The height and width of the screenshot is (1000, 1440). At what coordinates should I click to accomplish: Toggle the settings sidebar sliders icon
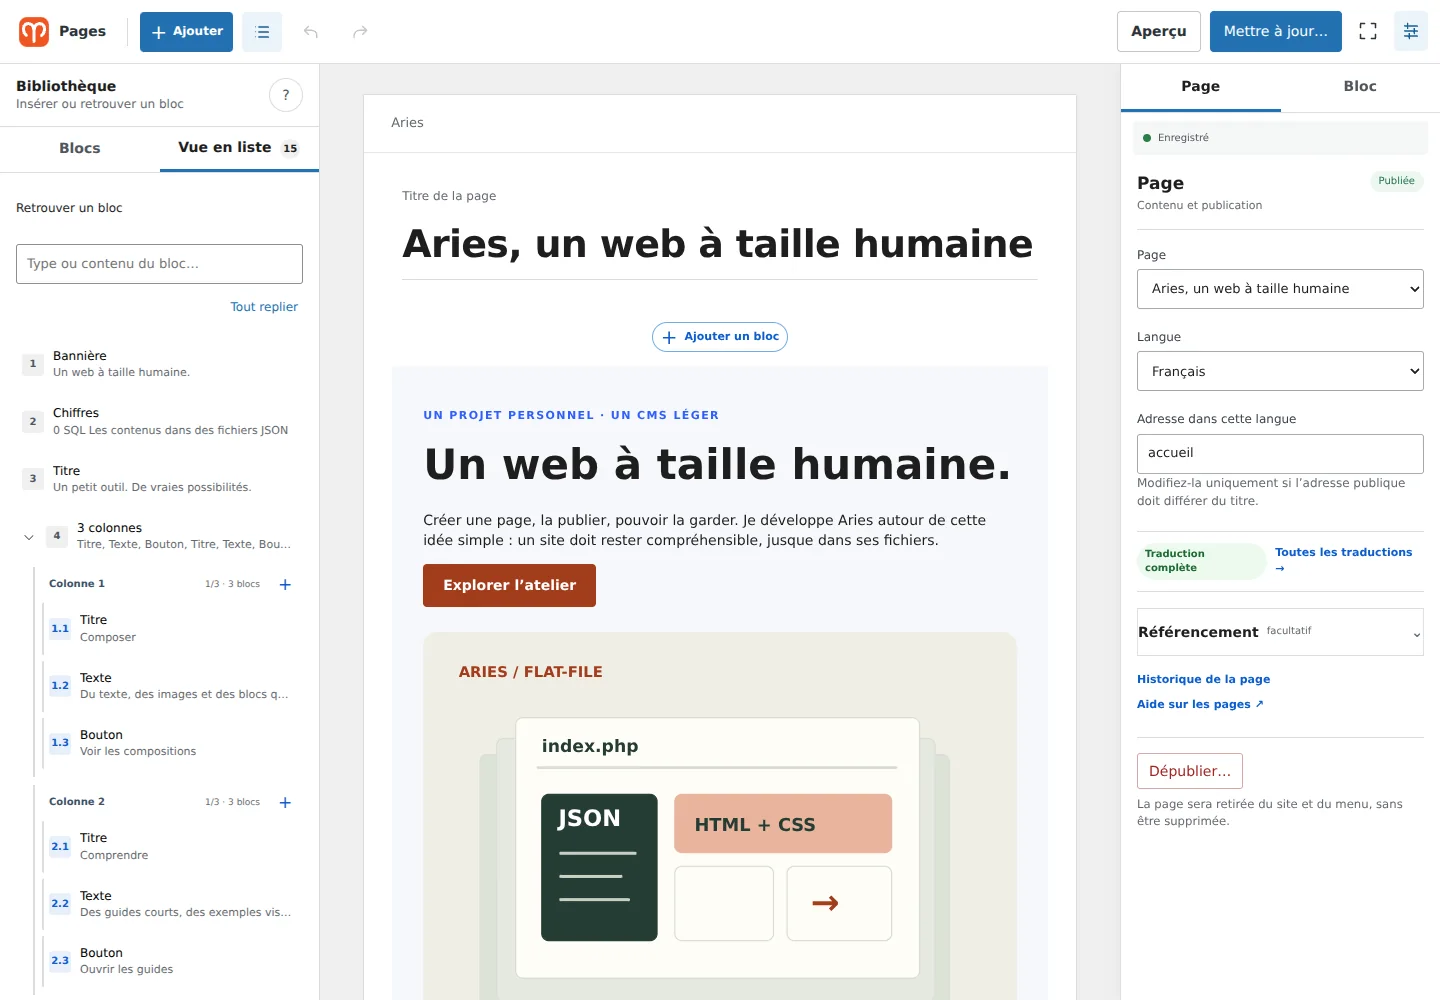[x=1411, y=31]
